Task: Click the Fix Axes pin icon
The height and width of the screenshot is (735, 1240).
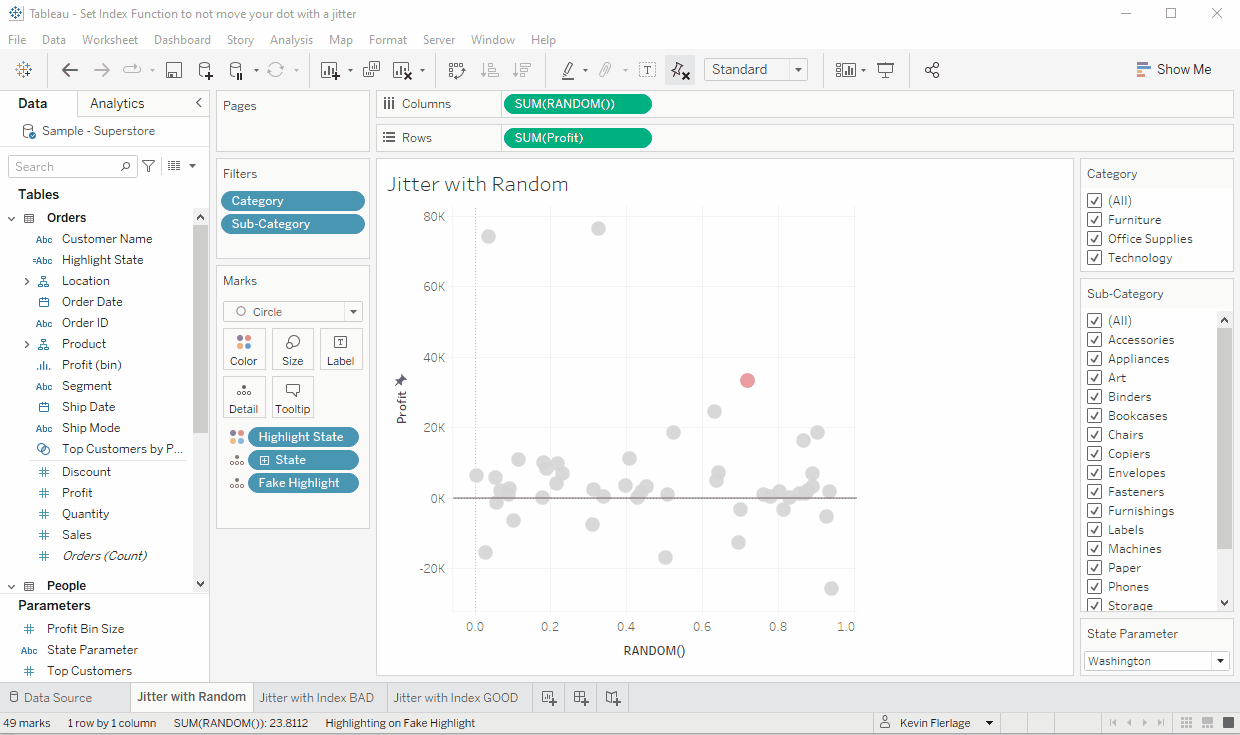Action: point(680,70)
